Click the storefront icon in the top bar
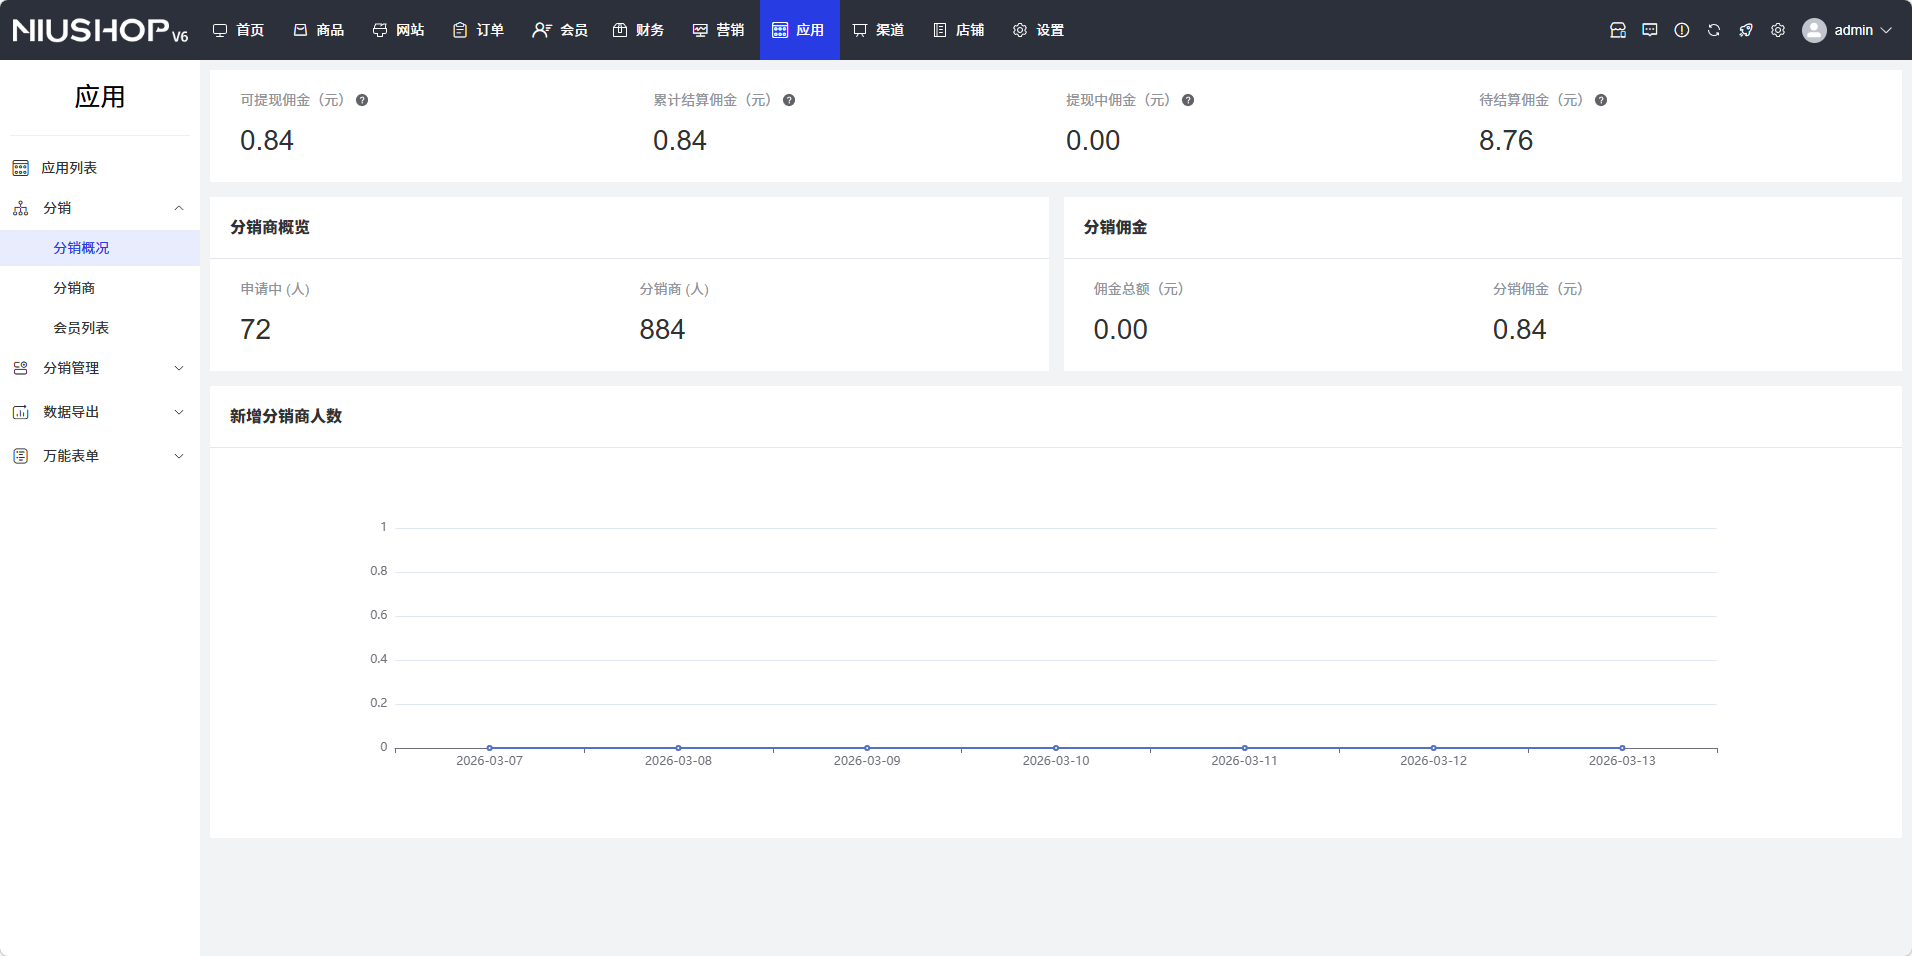Image resolution: width=1912 pixels, height=956 pixels. [x=1618, y=30]
